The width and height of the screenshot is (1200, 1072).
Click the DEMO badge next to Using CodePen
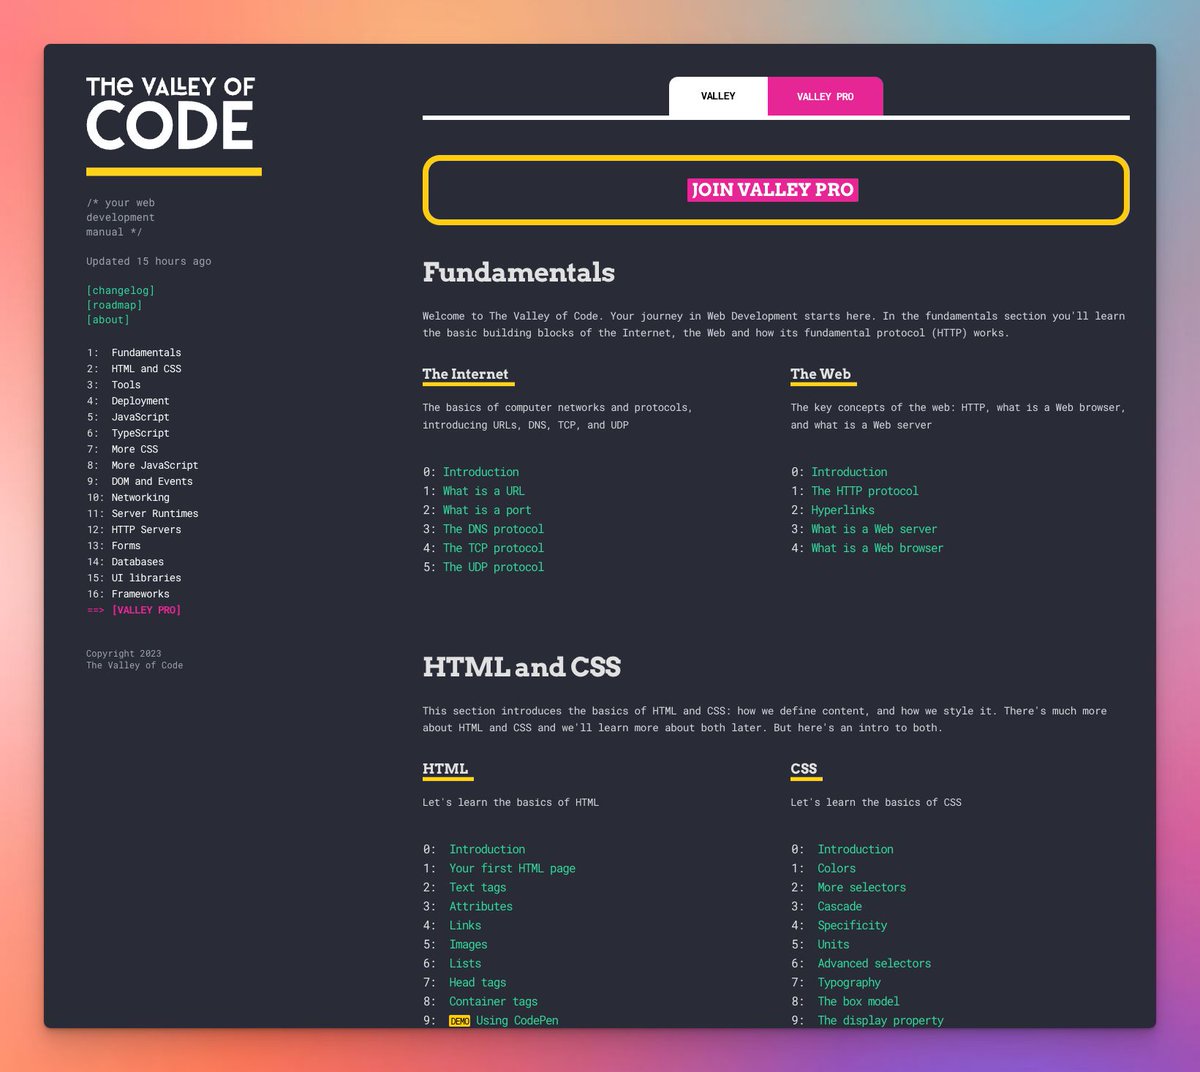coord(459,1020)
